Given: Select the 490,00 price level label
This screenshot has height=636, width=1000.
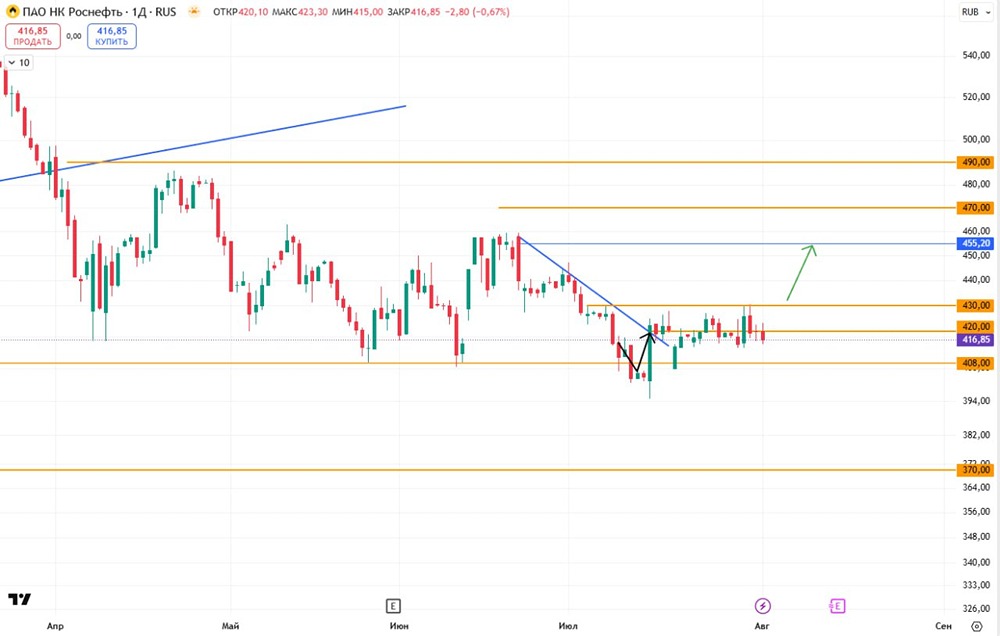Looking at the screenshot, I should tap(975, 162).
